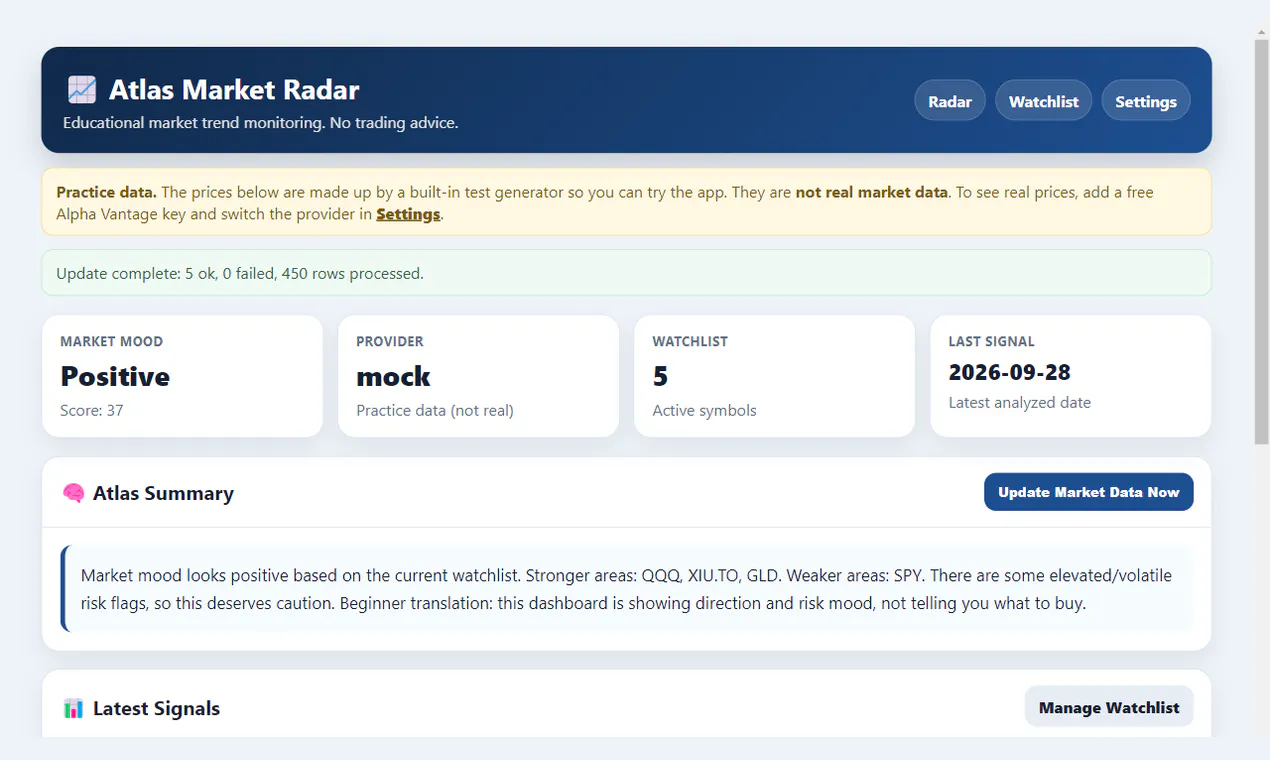This screenshot has width=1270, height=760.
Task: Click the 'MARKET MOOD' card label
Action: 111,341
